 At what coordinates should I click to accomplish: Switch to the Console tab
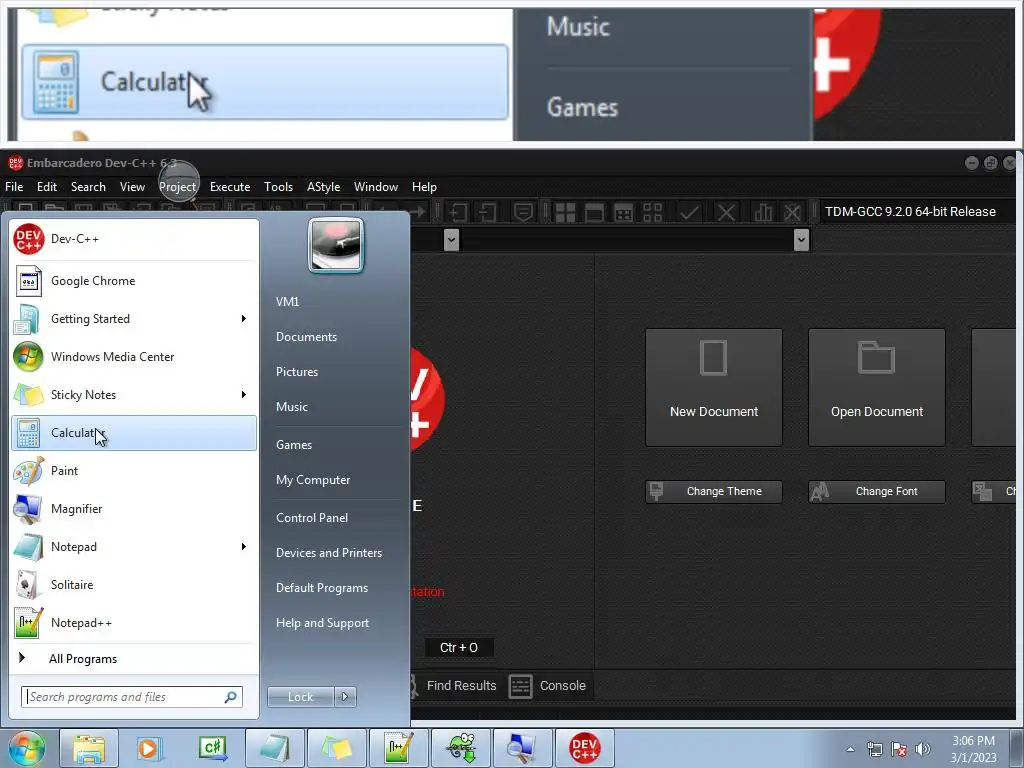point(548,686)
